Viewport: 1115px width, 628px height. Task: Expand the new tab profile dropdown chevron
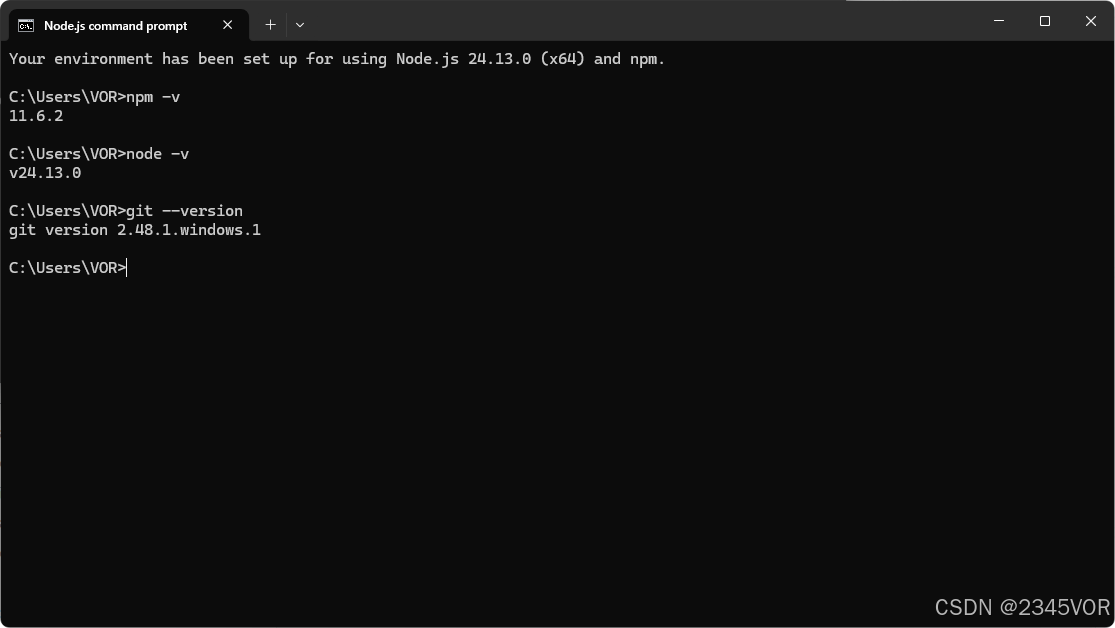pyautogui.click(x=300, y=25)
